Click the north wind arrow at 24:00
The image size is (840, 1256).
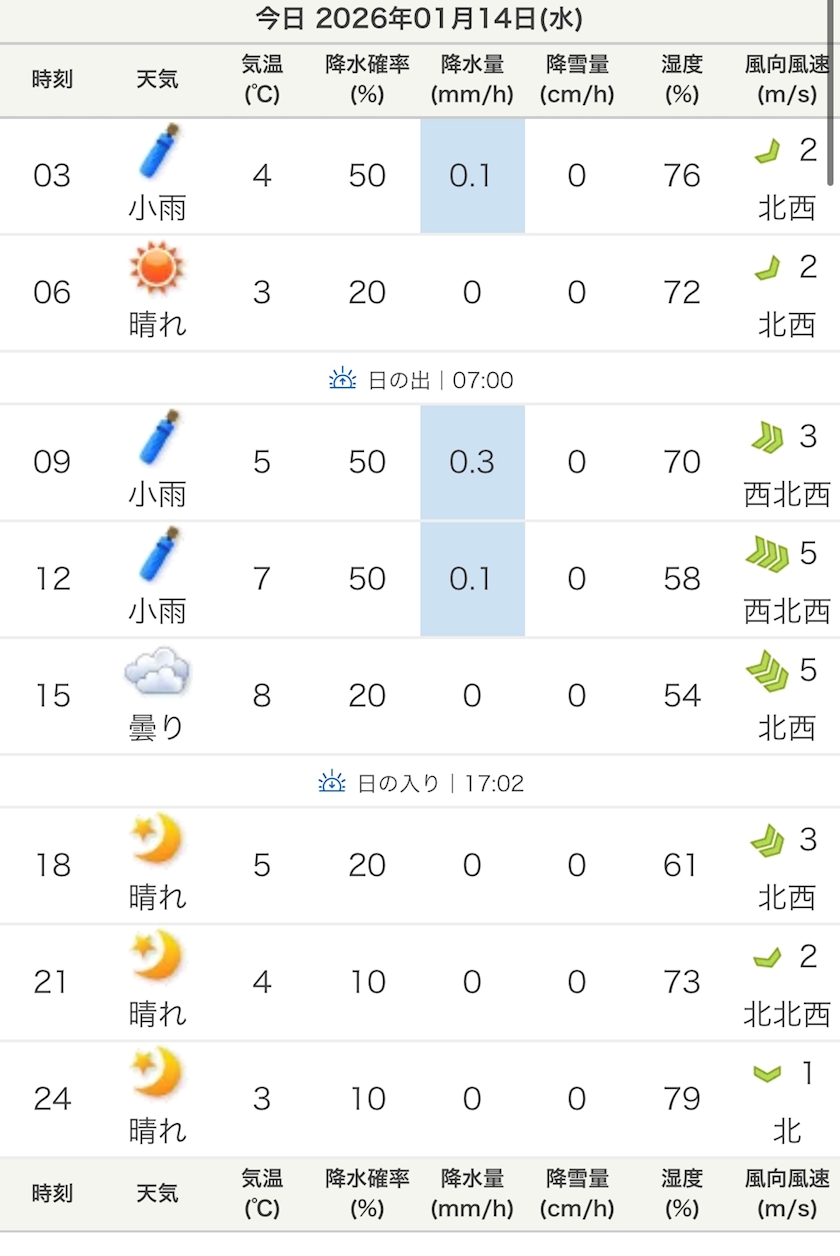pos(767,1074)
